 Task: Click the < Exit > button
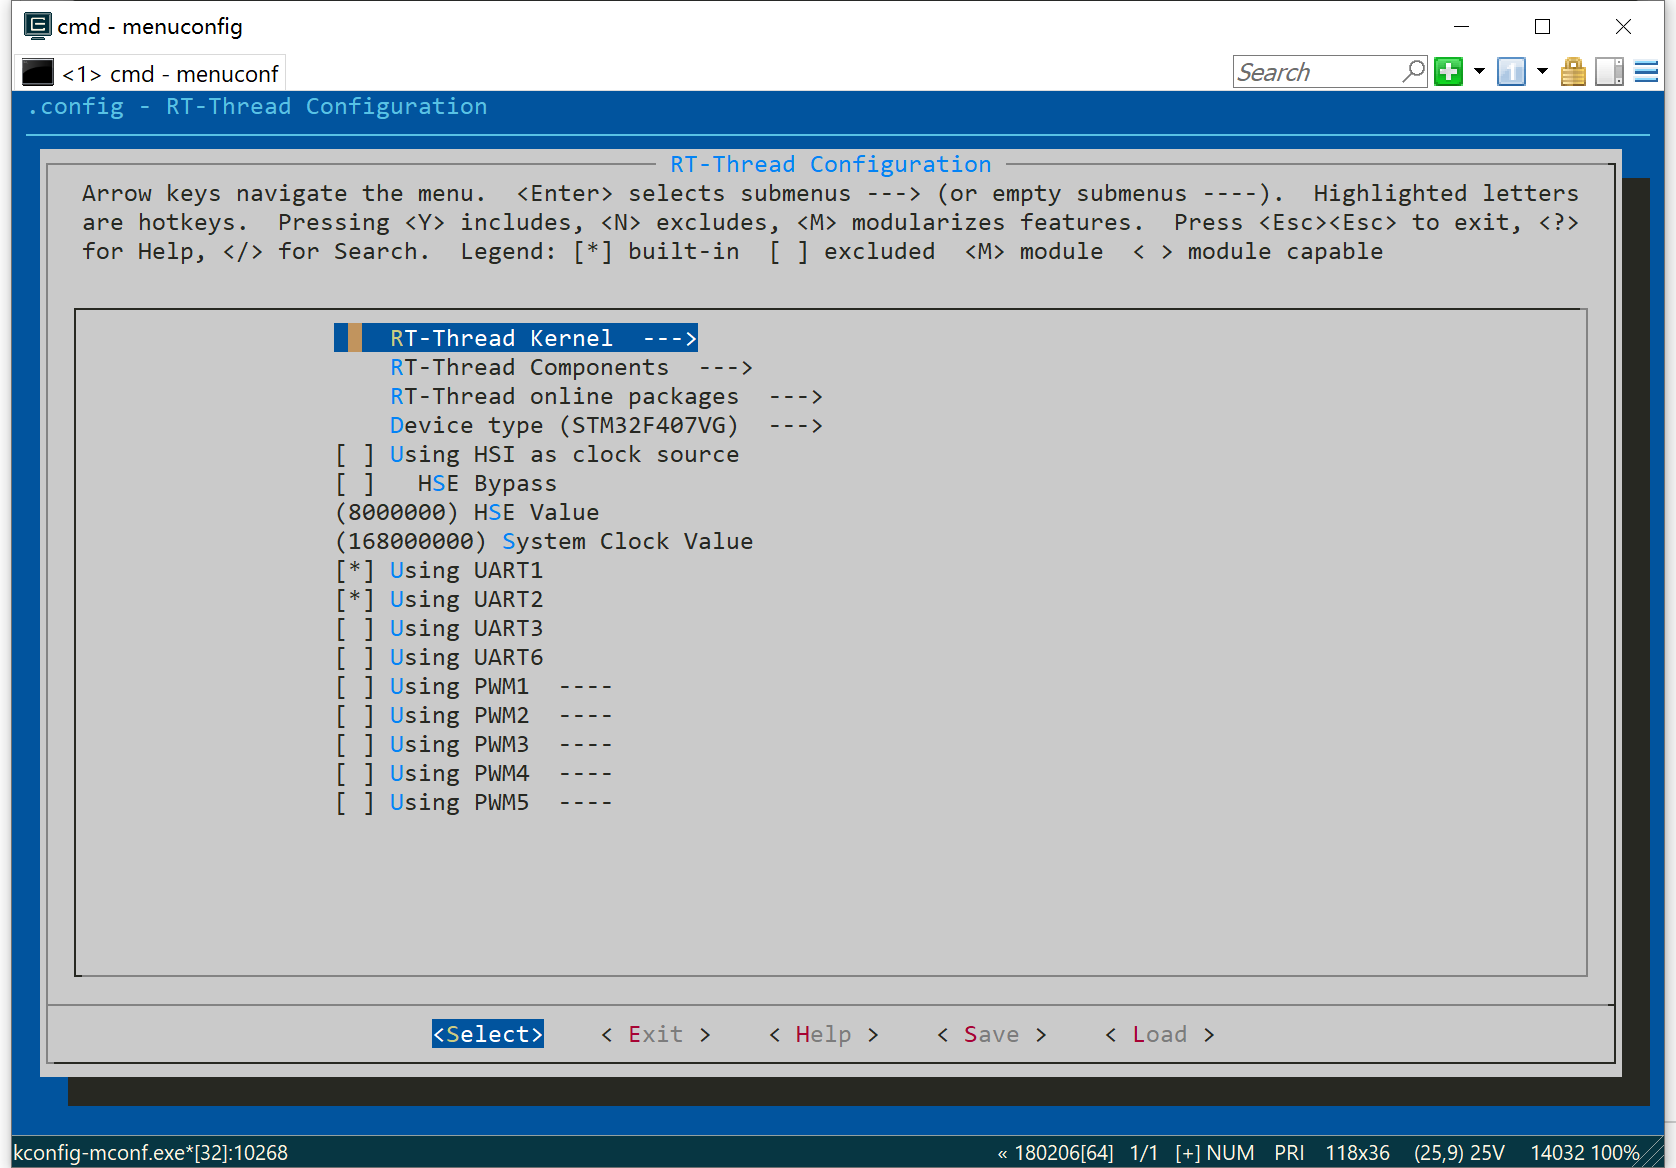pyautogui.click(x=656, y=1034)
